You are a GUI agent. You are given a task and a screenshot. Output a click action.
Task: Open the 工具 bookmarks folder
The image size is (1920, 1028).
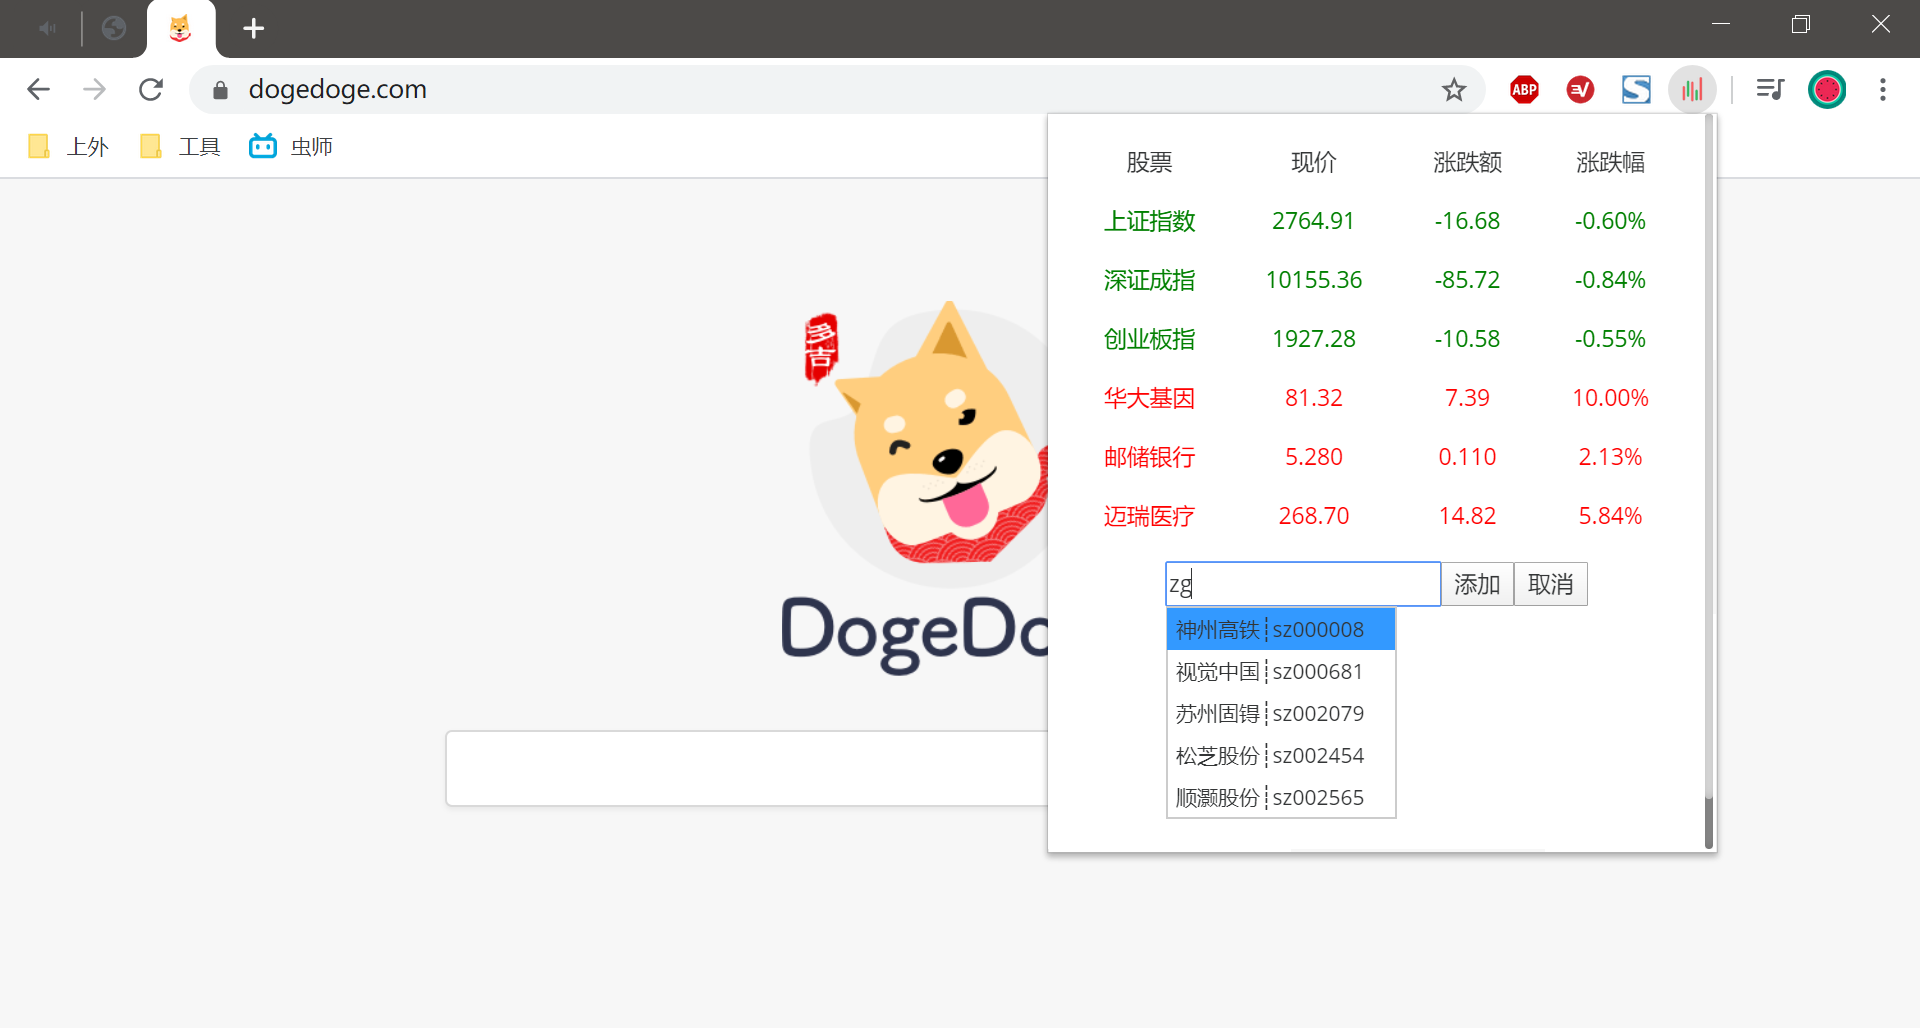click(x=180, y=147)
